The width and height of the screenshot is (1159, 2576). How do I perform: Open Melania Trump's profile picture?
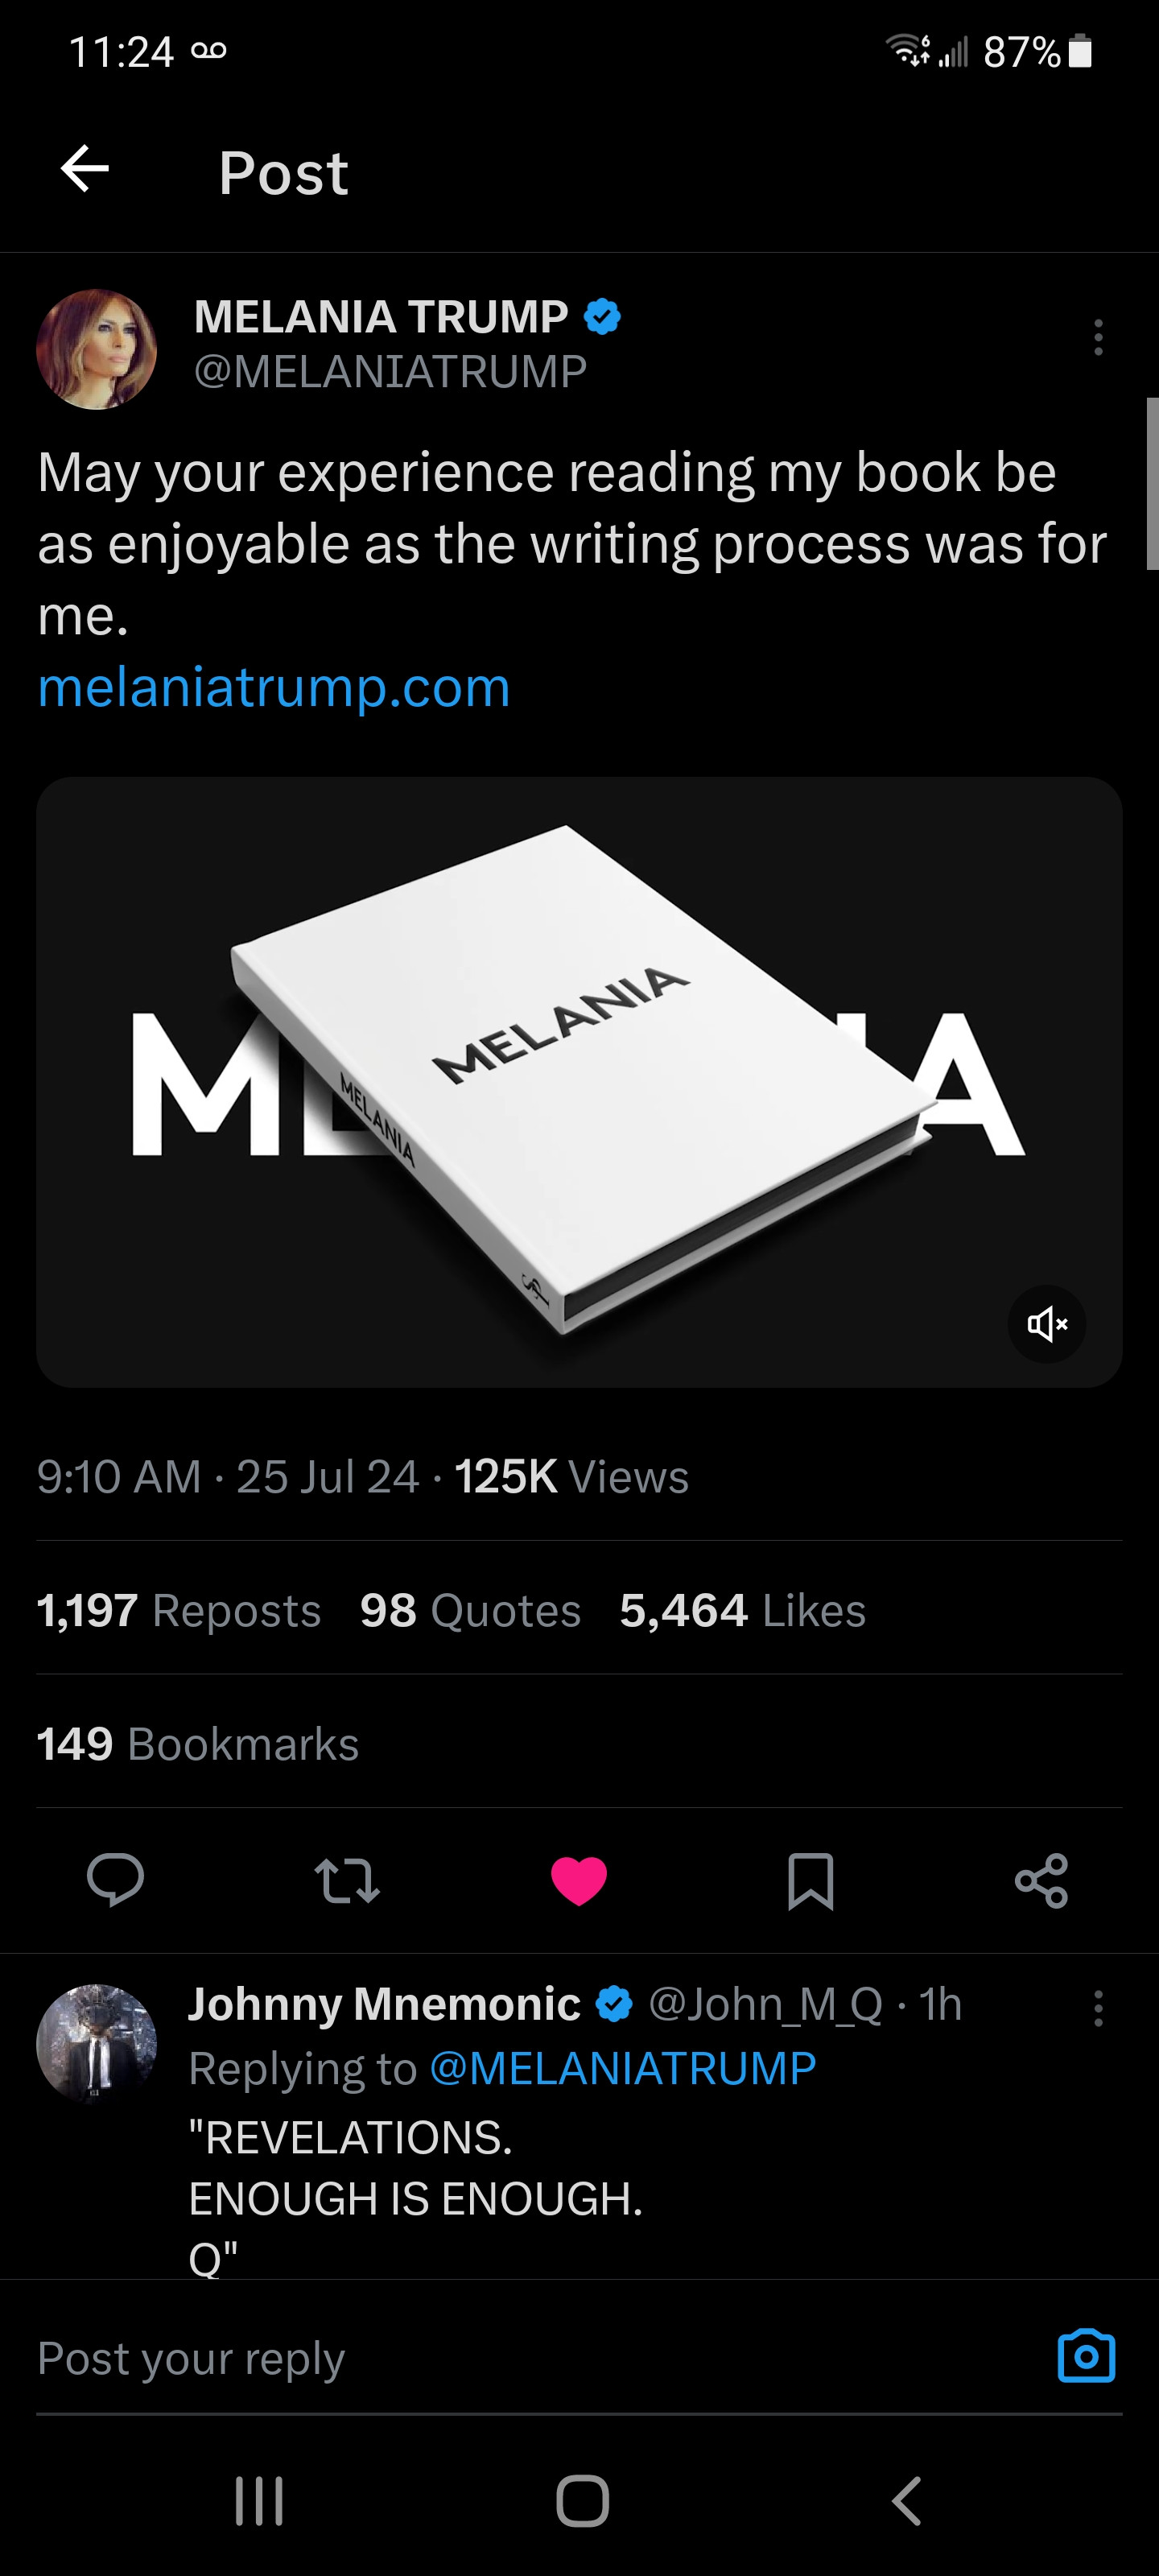coord(96,349)
